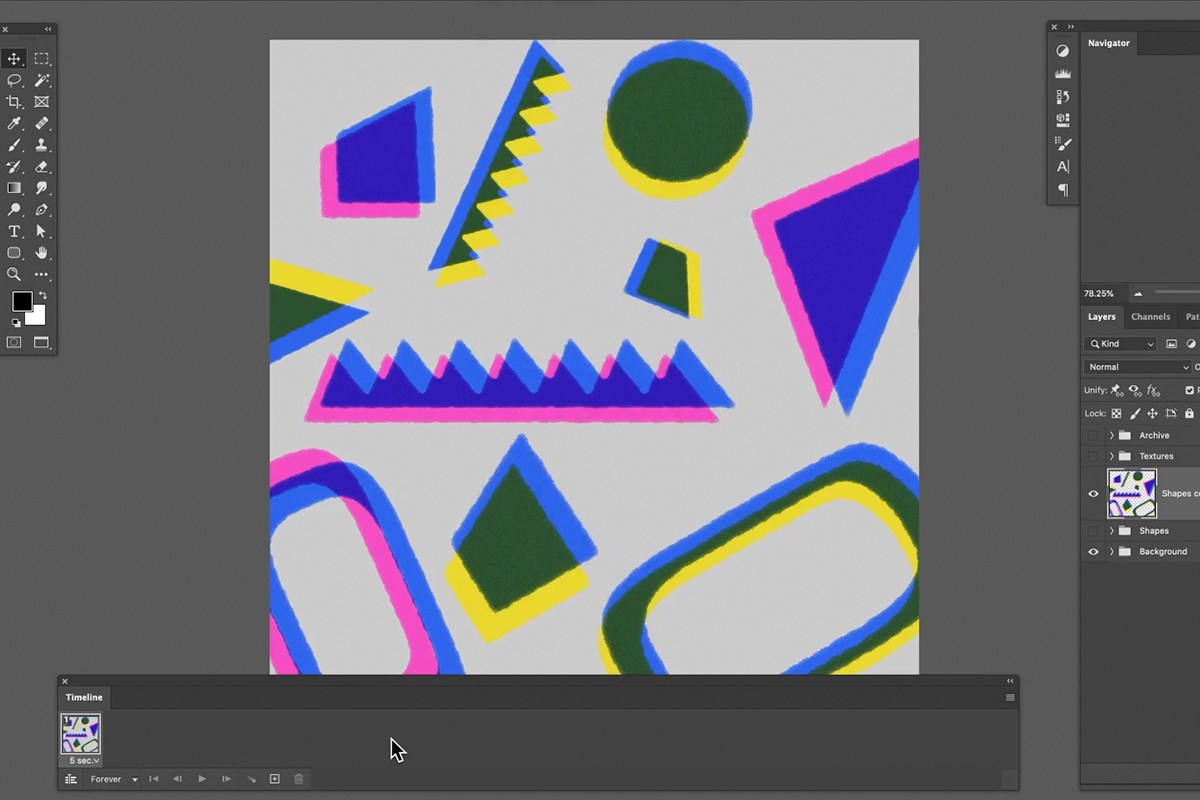The image size is (1200, 800).
Task: Click the Navigator zoom-out mountain icon
Action: (x=1138, y=294)
